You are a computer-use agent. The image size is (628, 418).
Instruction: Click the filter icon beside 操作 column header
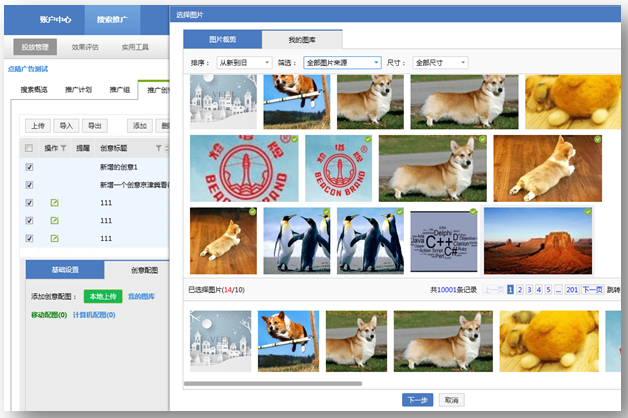coord(63,149)
